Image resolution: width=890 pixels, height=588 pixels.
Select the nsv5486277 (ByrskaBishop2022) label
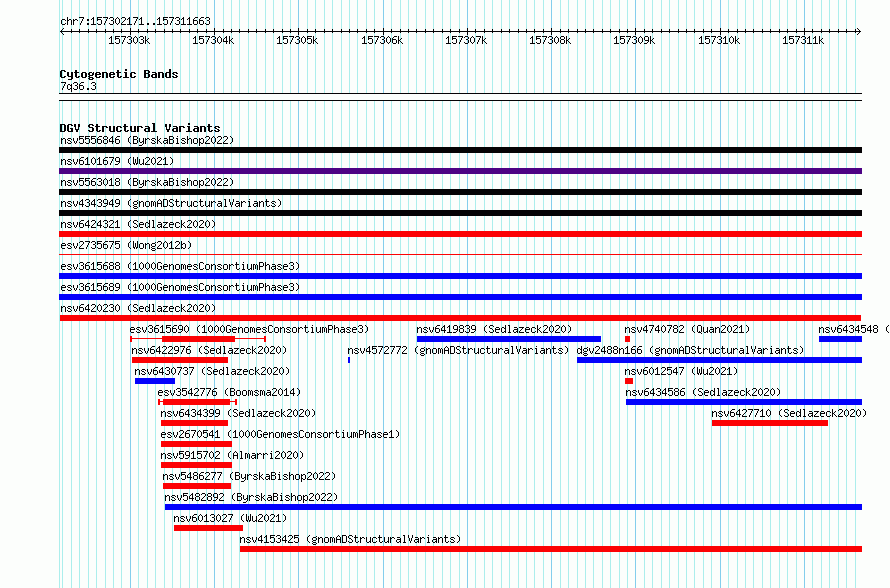[249, 476]
